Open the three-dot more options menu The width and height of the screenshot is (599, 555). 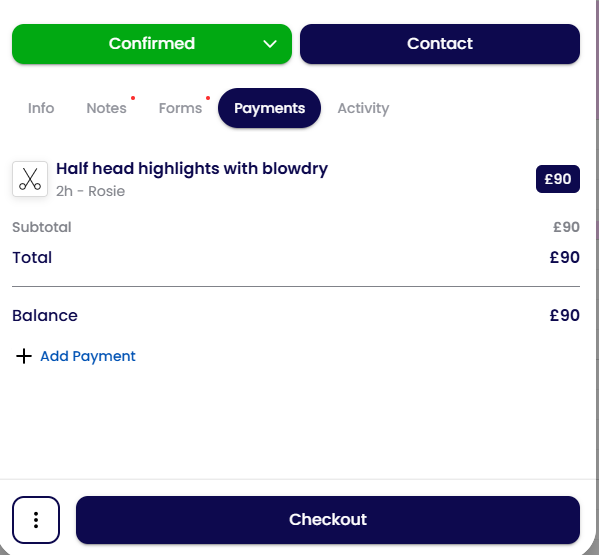point(36,520)
